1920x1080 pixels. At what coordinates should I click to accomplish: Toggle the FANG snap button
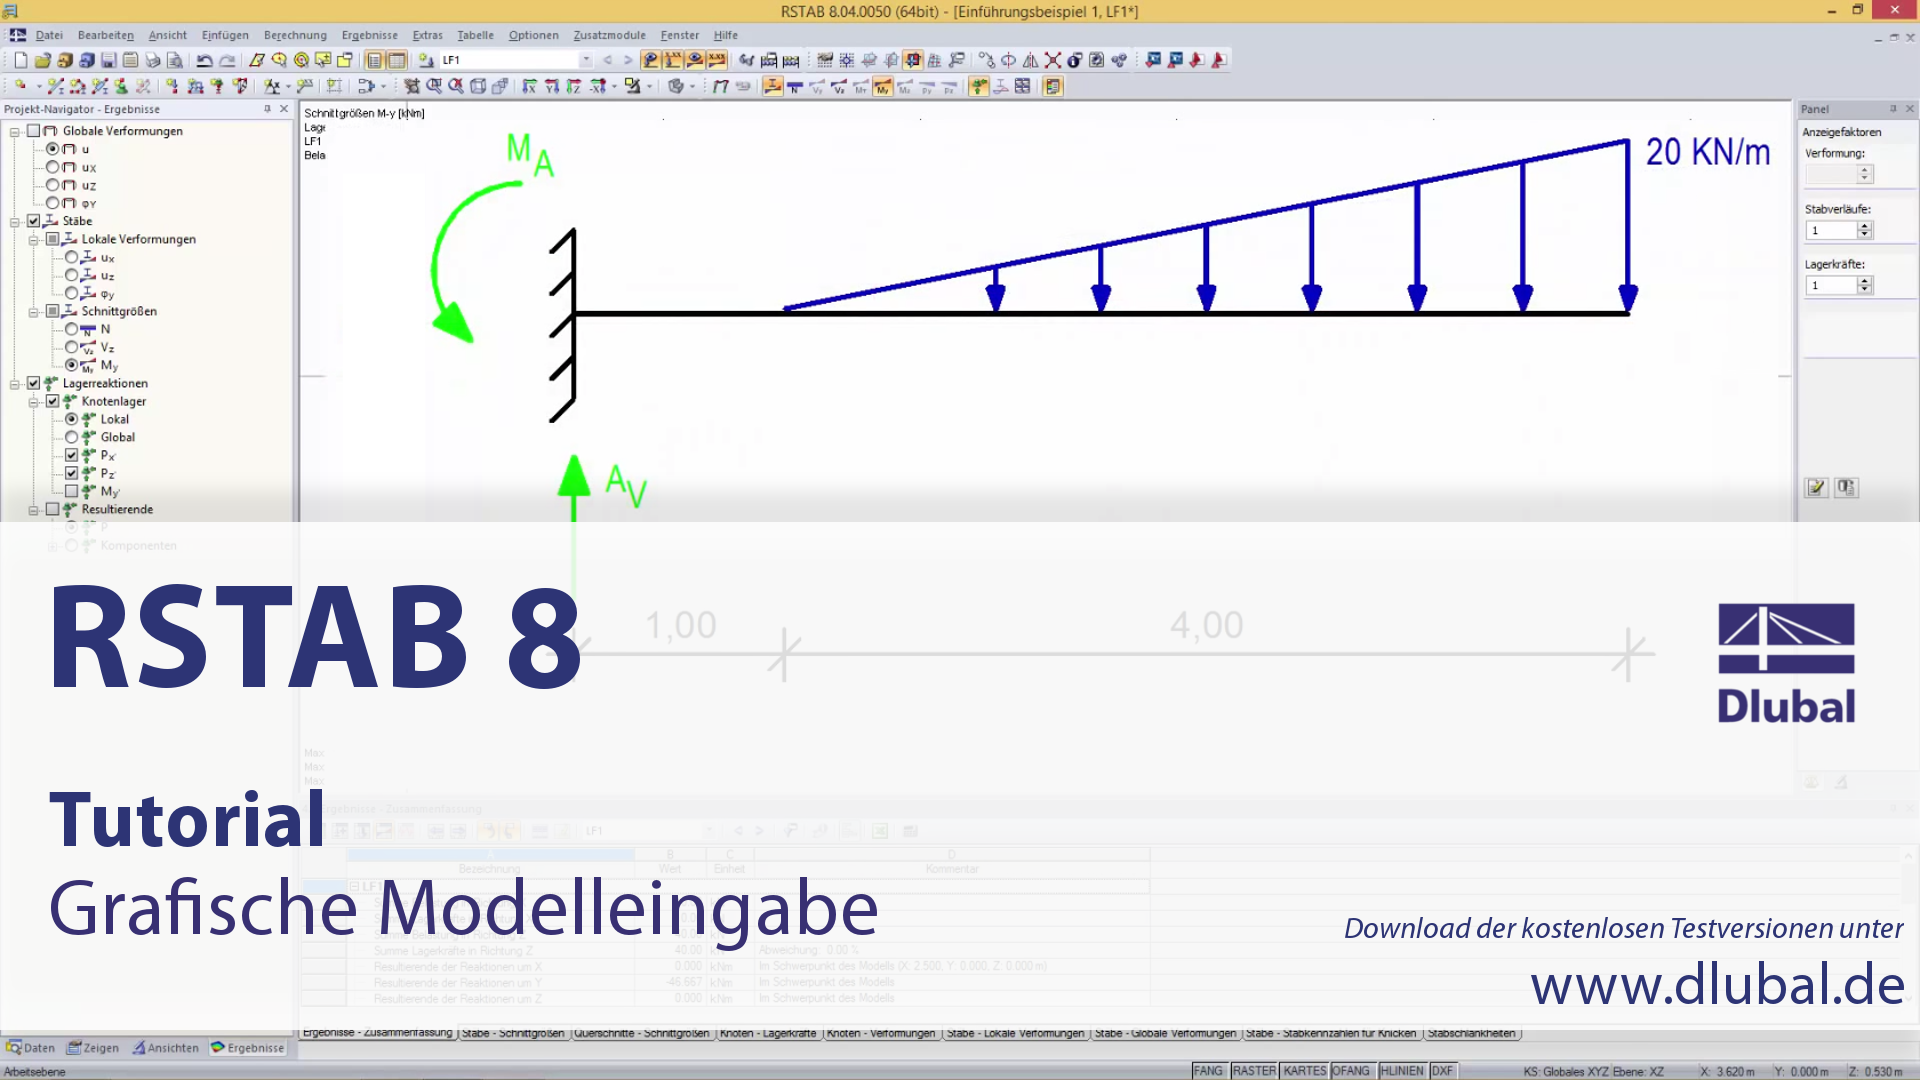[1208, 1071]
